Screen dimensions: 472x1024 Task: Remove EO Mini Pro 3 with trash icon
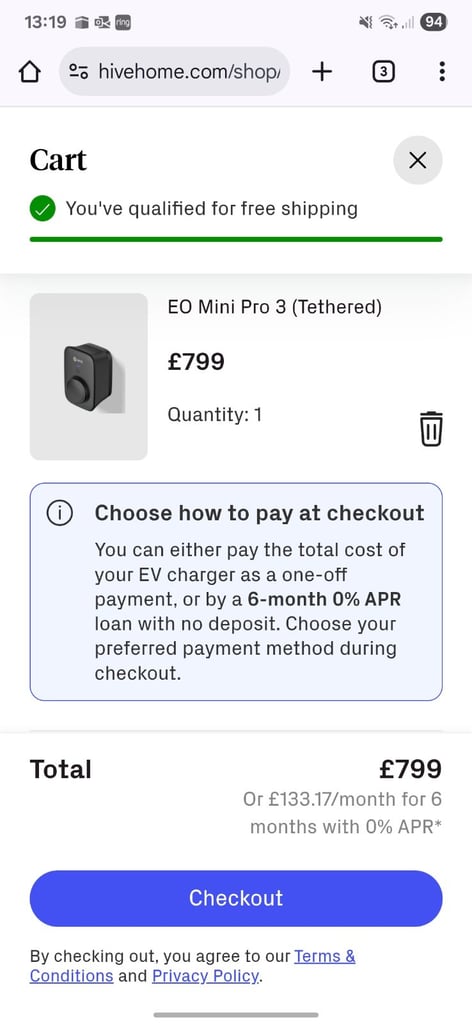coord(432,428)
